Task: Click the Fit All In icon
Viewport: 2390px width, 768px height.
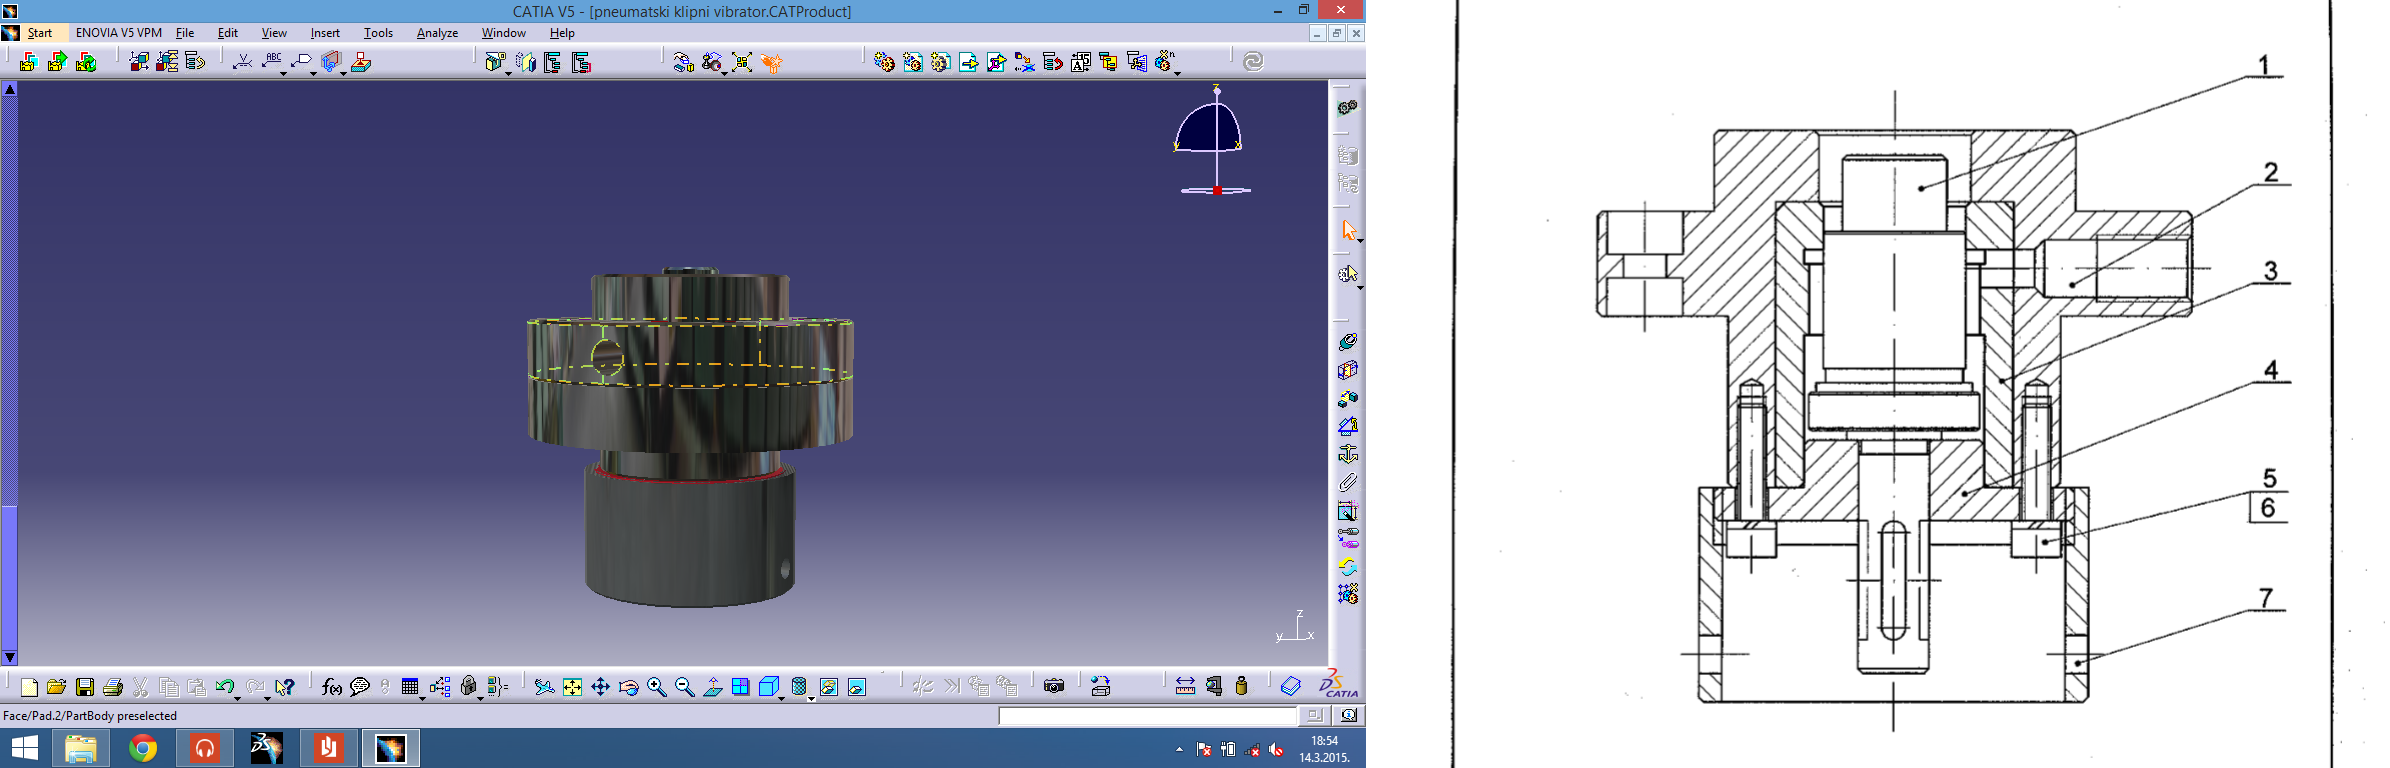Action: point(572,687)
